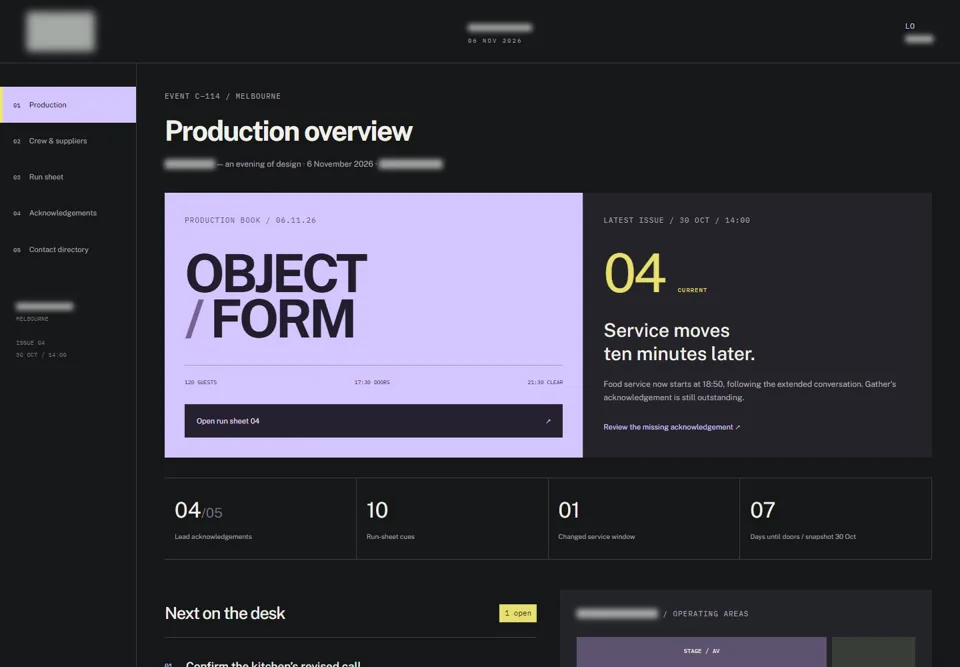
Task: Click the 120 GUESTS label
Action: click(x=200, y=382)
